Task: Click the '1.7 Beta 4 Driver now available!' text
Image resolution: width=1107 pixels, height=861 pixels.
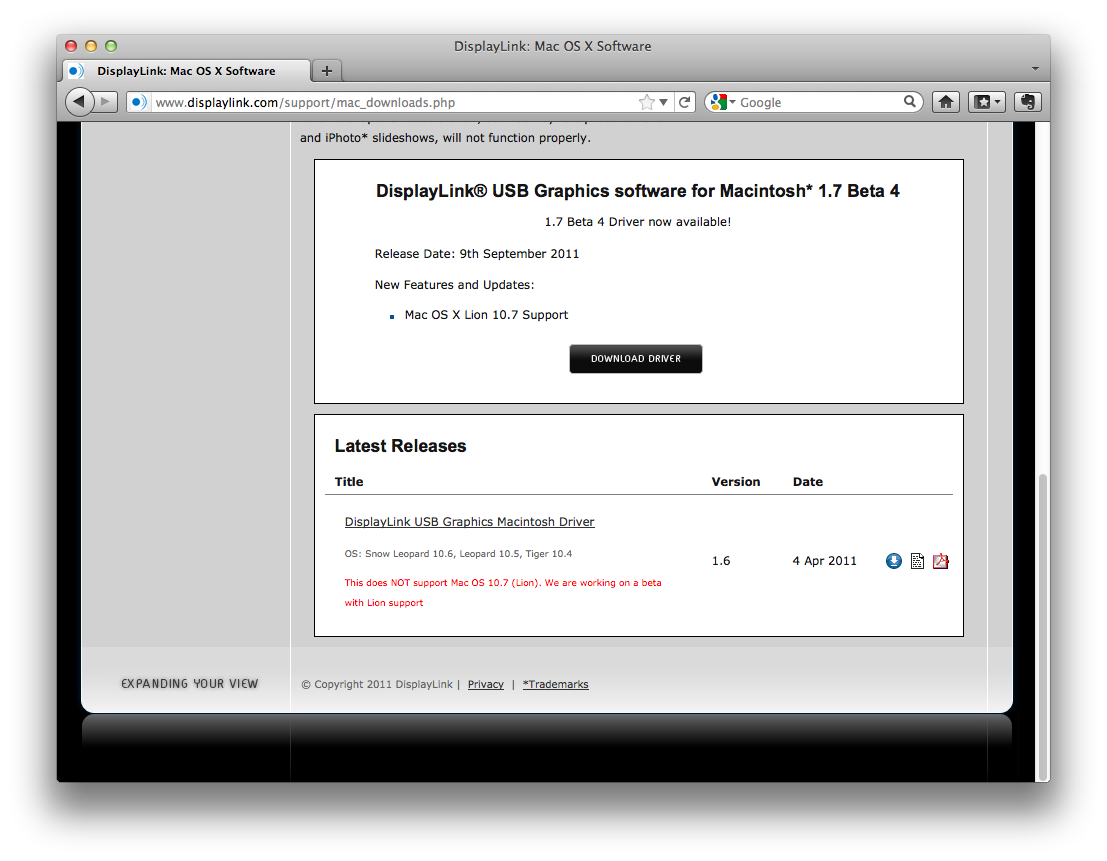Action: (x=638, y=222)
